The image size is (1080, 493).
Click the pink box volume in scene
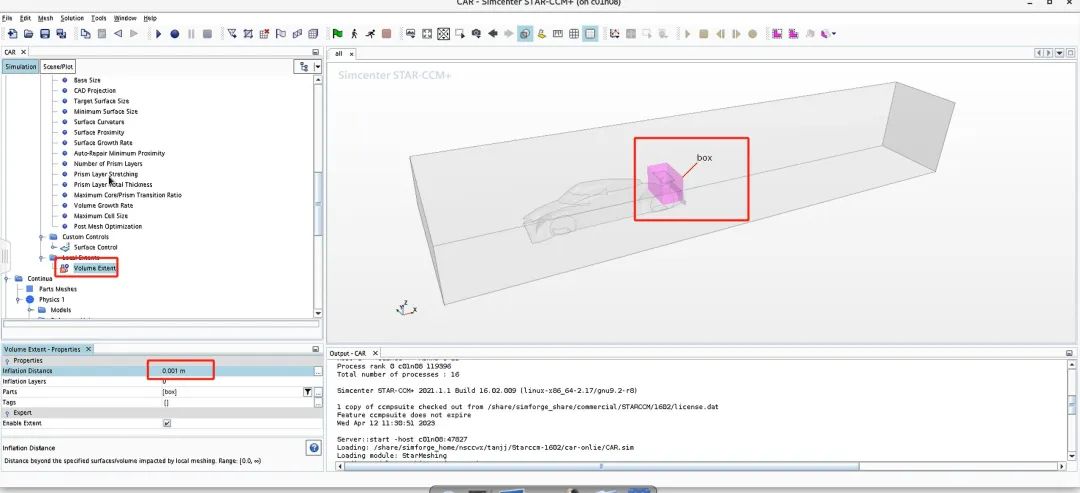coord(664,182)
